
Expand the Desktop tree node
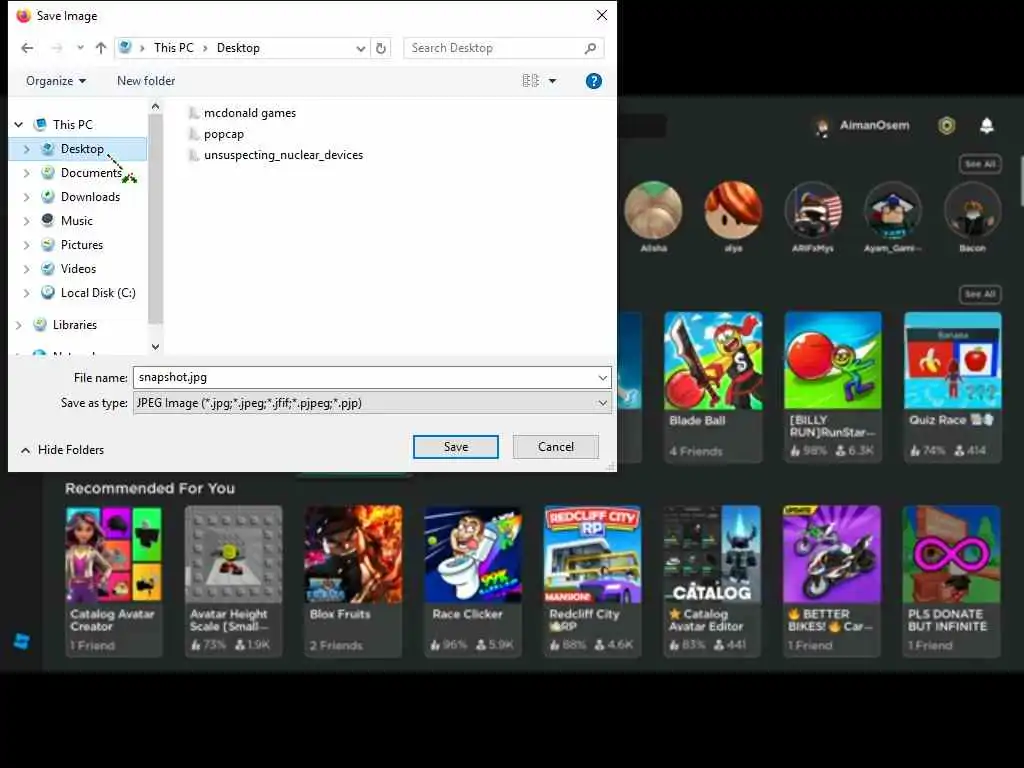(26, 149)
